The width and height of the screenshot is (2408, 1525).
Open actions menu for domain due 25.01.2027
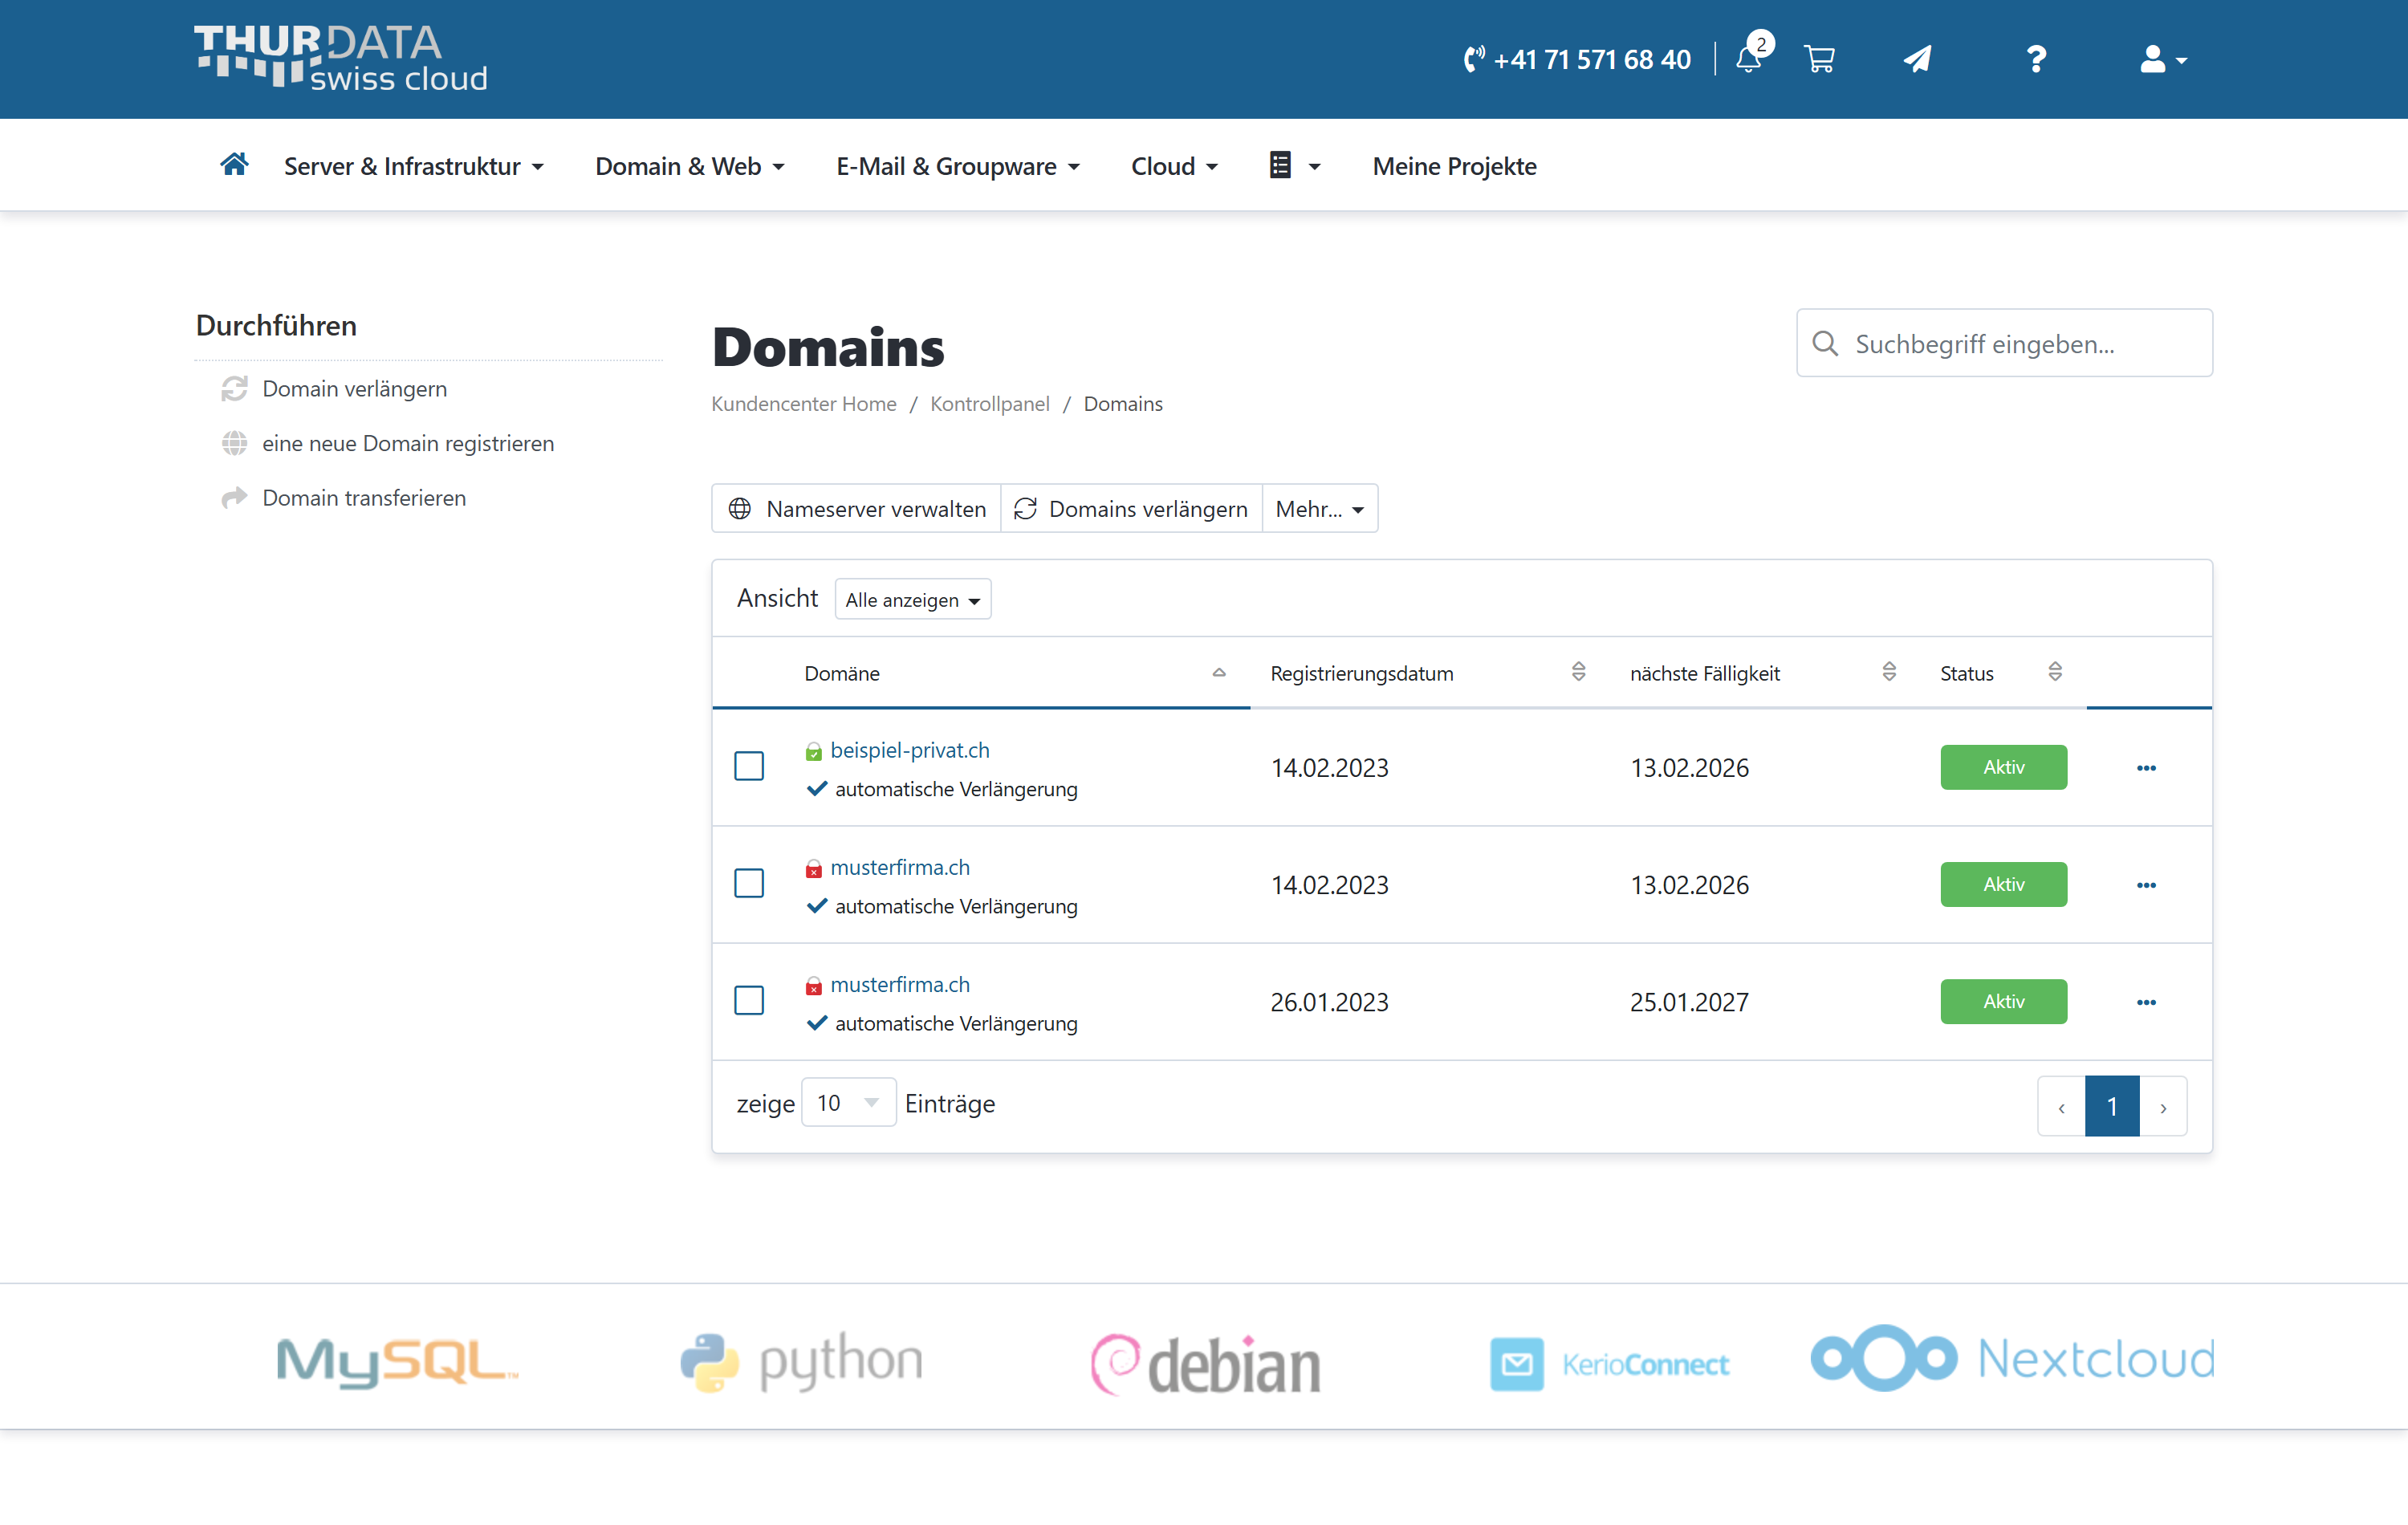pos(2146,1002)
